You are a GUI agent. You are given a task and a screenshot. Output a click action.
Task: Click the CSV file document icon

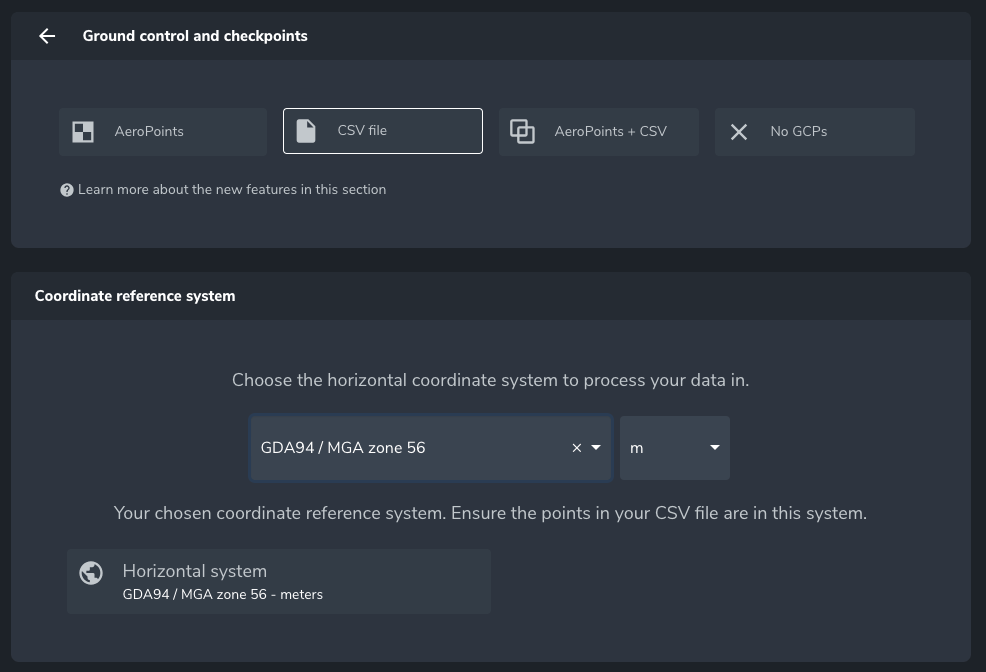click(x=306, y=131)
